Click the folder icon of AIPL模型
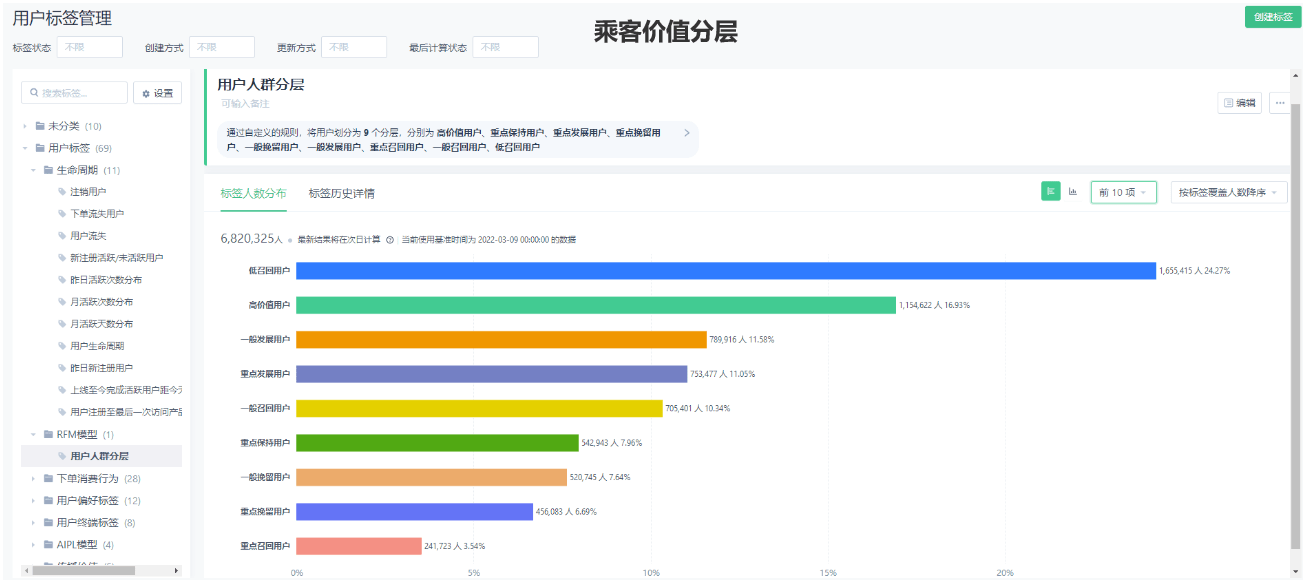 click(48, 545)
